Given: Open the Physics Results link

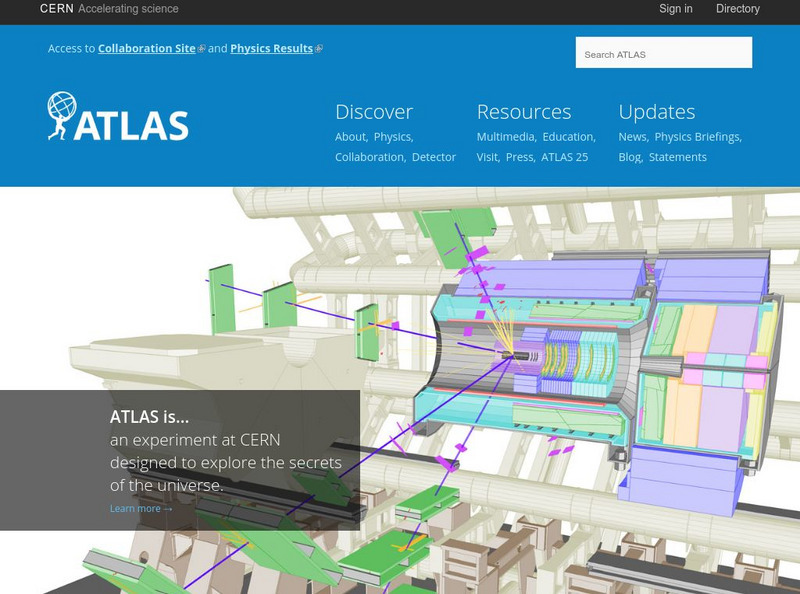Looking at the screenshot, I should click(x=271, y=48).
